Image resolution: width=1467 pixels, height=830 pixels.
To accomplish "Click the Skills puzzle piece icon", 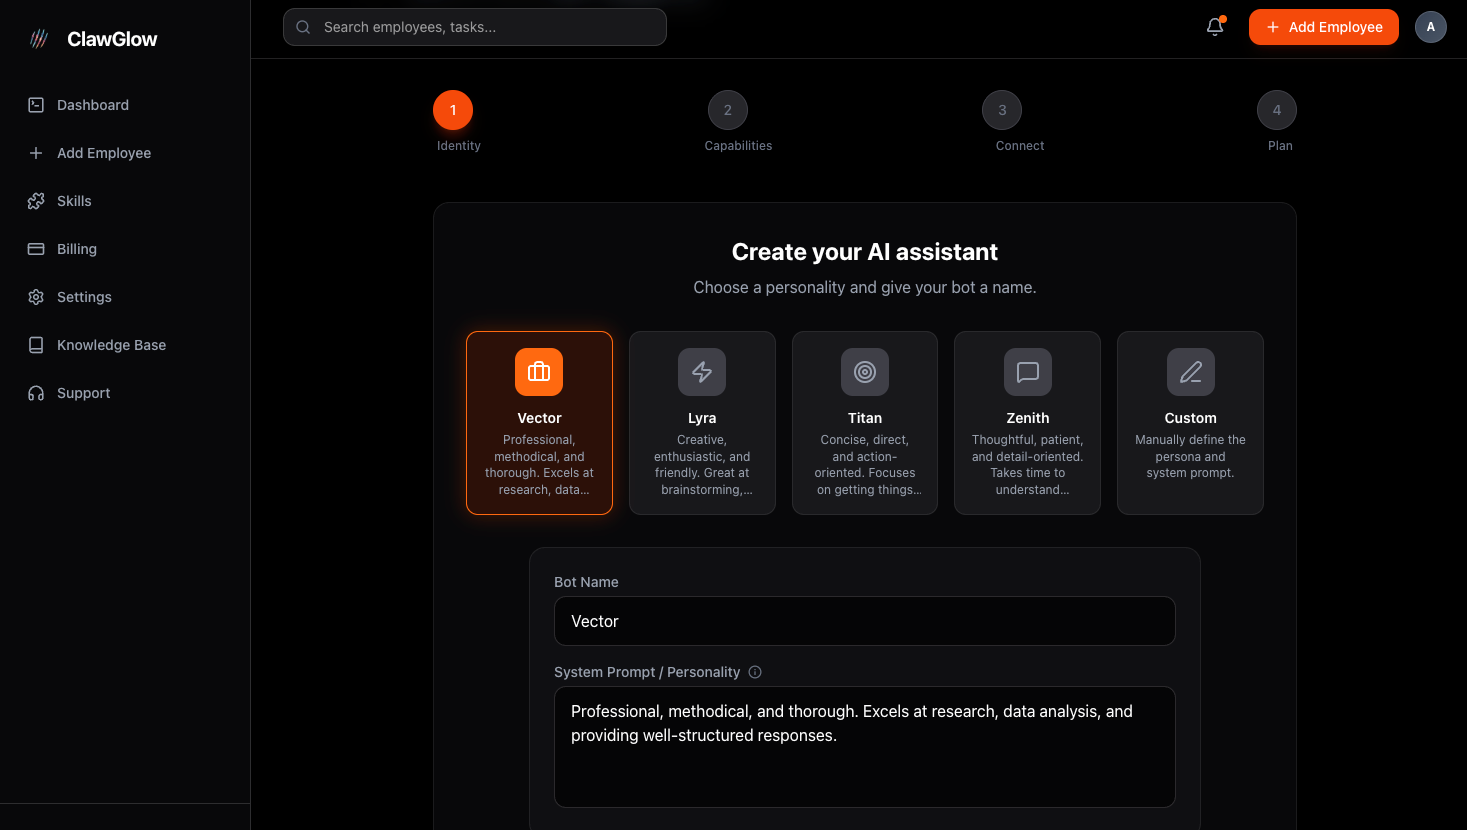I will [36, 201].
